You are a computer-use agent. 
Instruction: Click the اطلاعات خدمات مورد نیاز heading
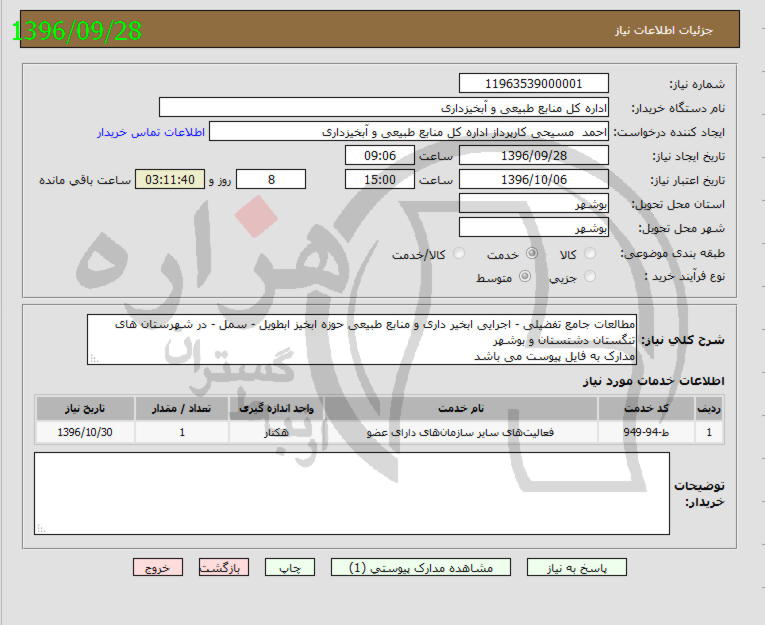(x=654, y=381)
